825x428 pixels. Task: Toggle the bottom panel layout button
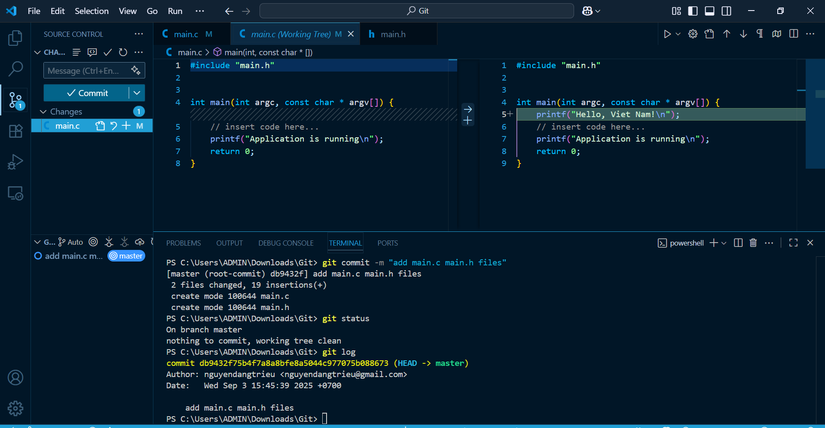(x=709, y=11)
